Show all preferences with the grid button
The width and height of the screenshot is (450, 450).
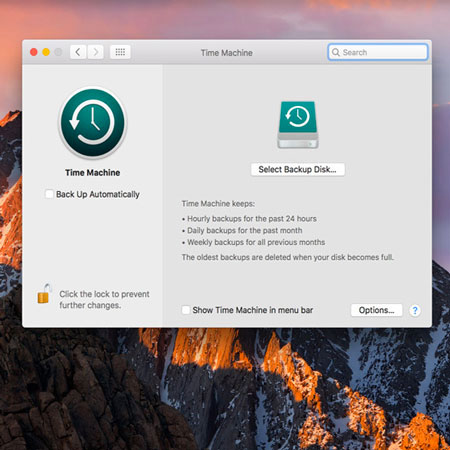(120, 52)
